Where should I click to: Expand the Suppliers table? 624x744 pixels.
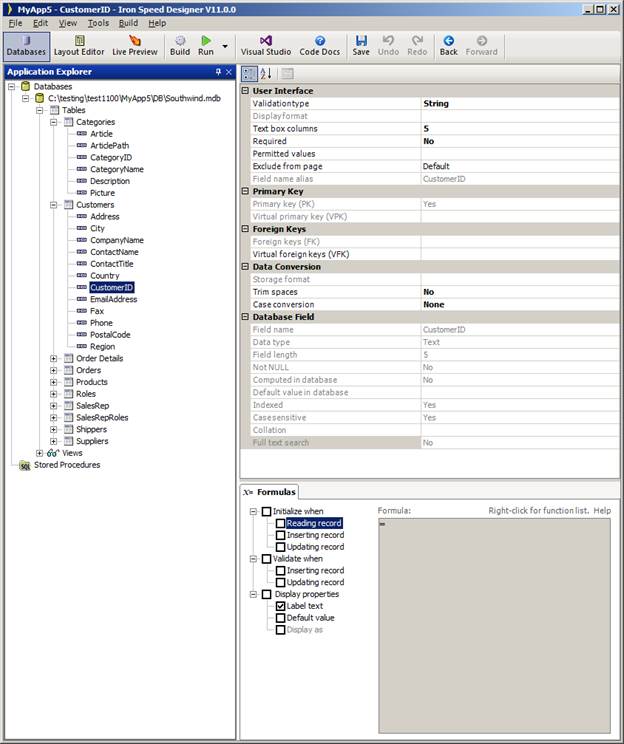[x=54, y=441]
